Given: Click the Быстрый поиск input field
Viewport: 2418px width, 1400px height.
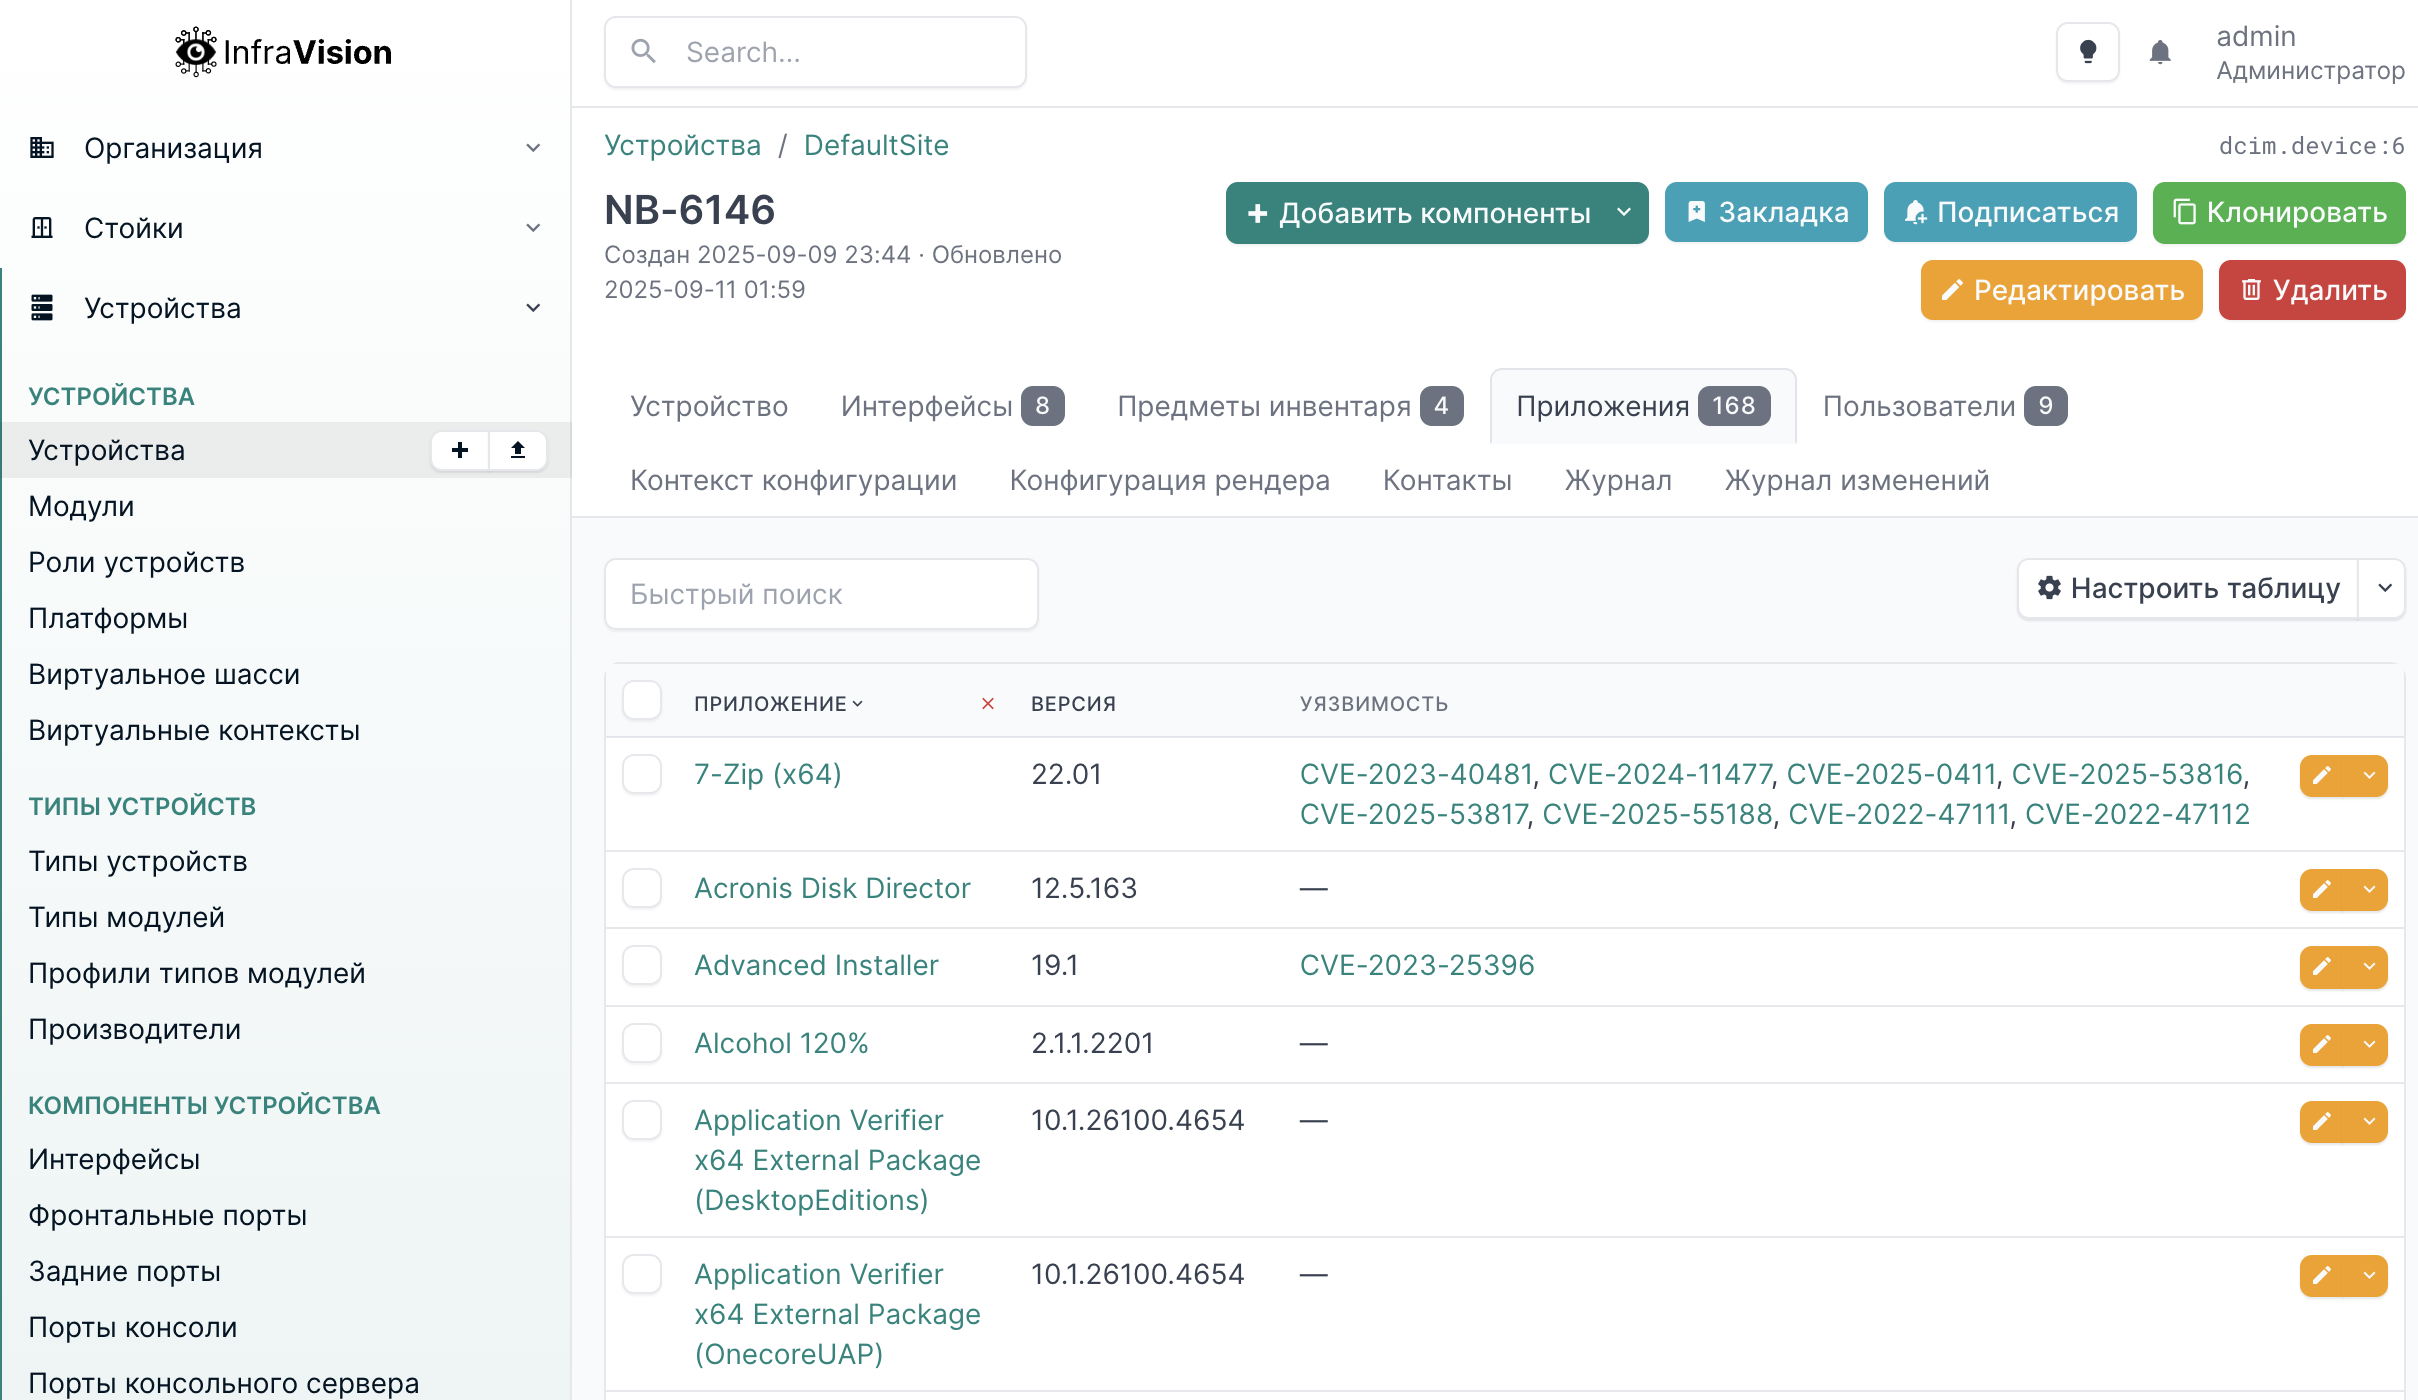Looking at the screenshot, I should (x=821, y=594).
